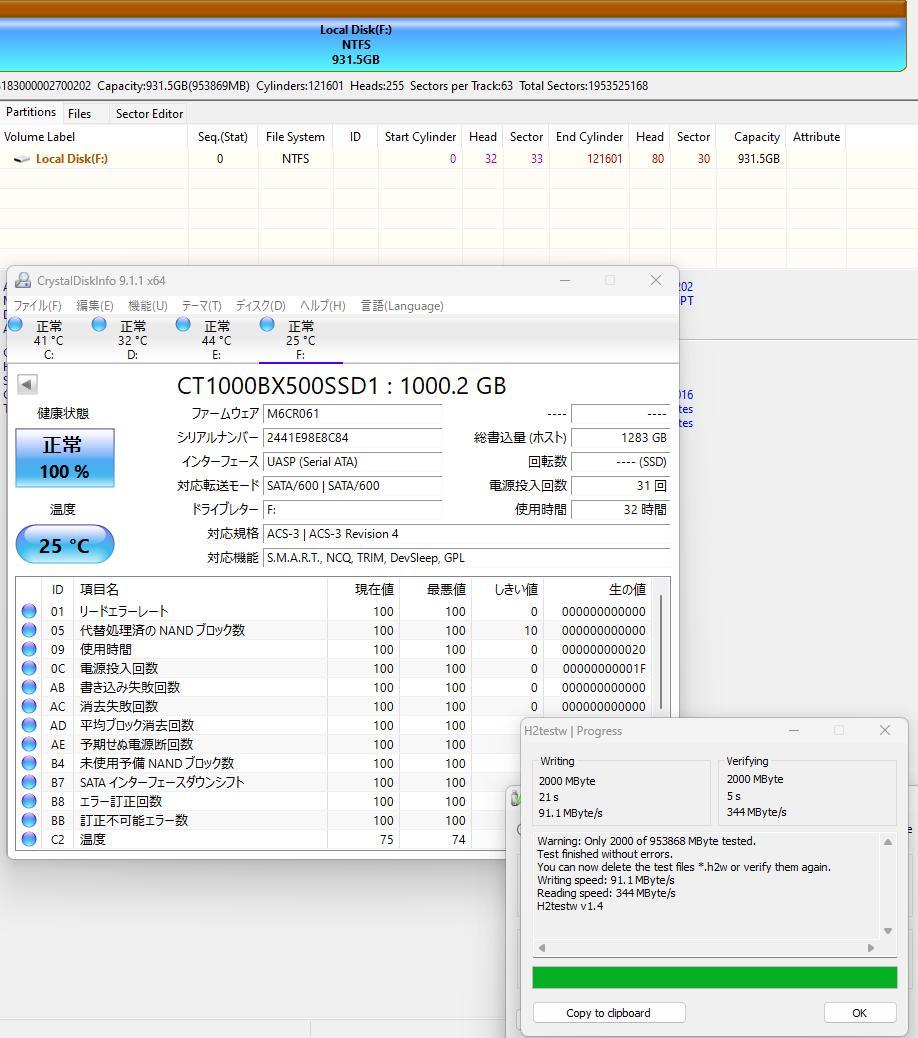Viewport: 918px width, 1038px height.
Task: Click the features field listing S.M.A.R.T., NCQ, TRIM
Action: coord(467,557)
